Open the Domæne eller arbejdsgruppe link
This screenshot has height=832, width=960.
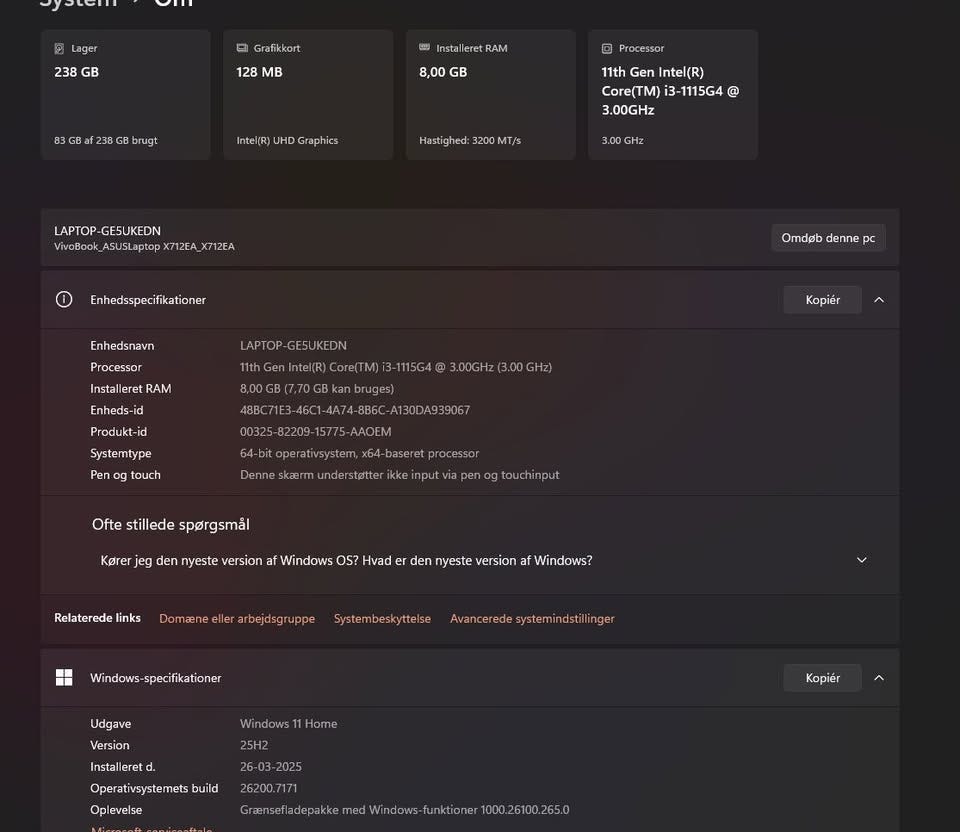(237, 619)
